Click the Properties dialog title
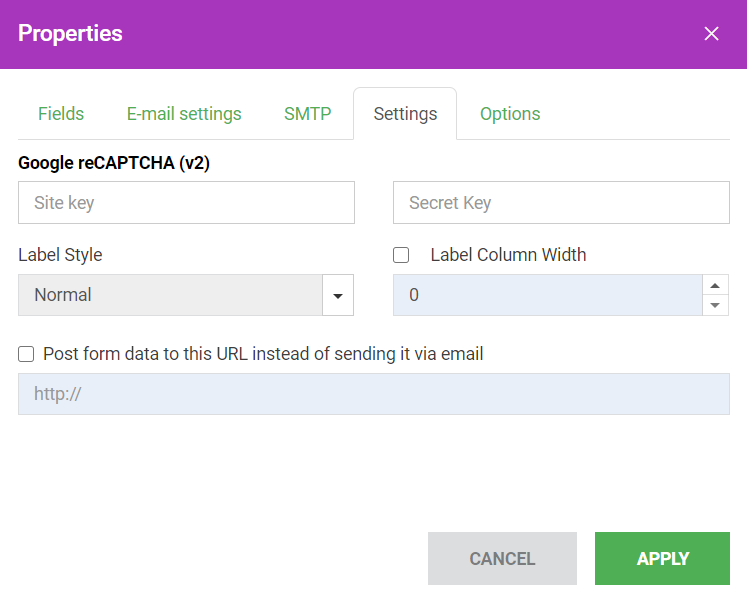The height and width of the screenshot is (602, 747). [x=70, y=33]
